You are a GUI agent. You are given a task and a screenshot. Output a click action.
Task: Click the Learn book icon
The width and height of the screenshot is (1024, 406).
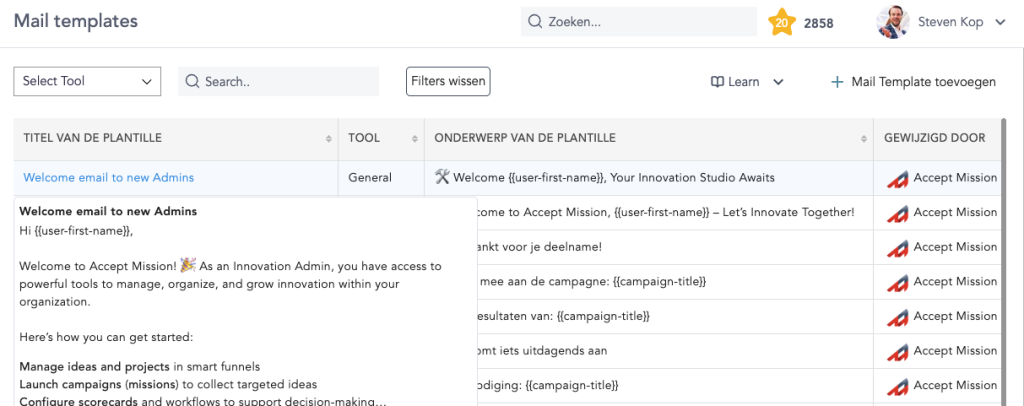pos(717,82)
